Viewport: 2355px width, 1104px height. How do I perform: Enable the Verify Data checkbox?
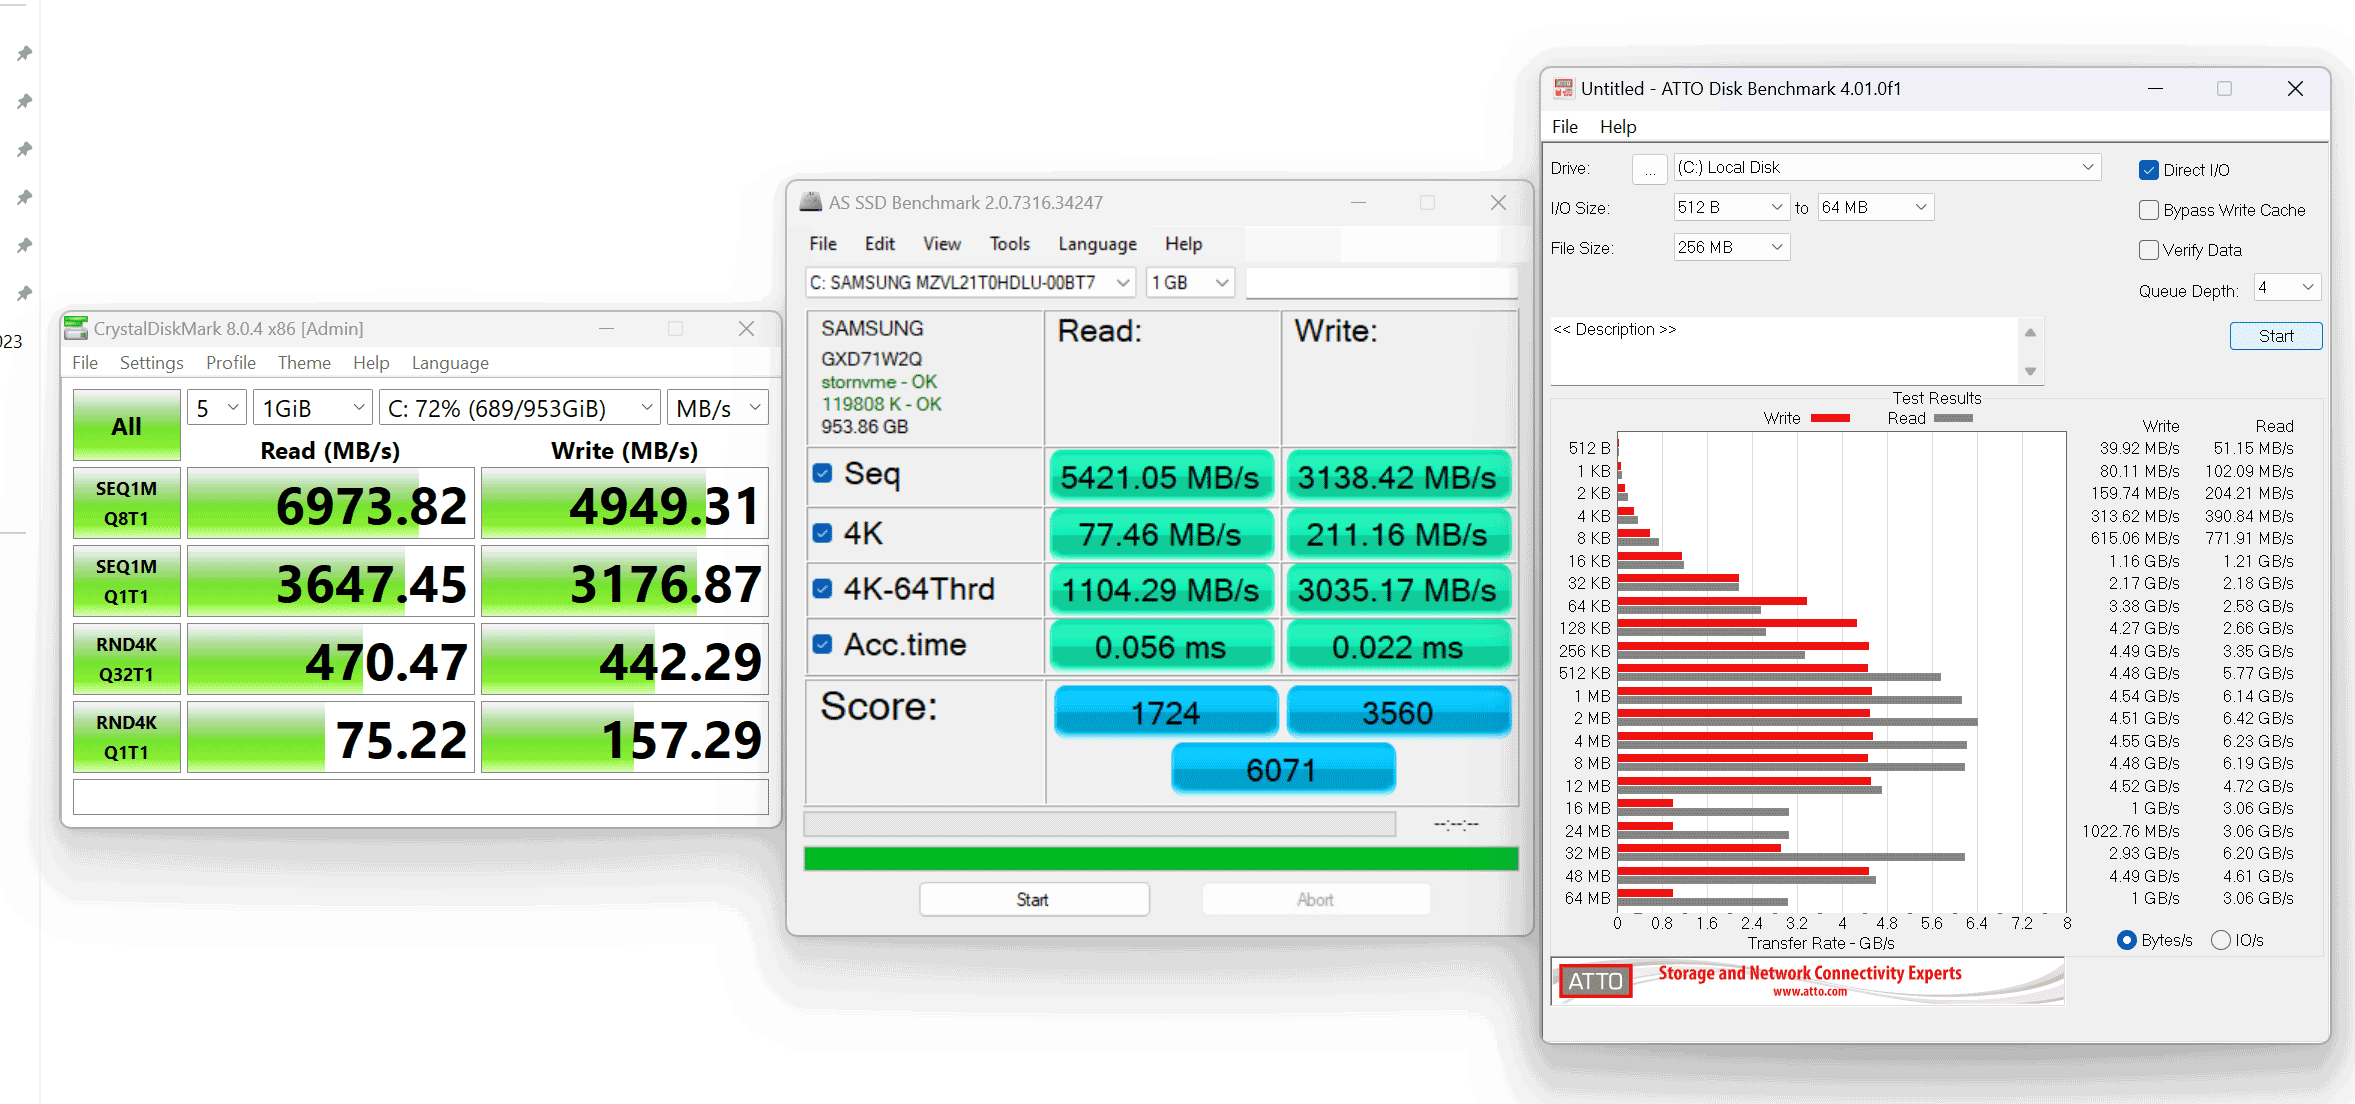[2148, 250]
